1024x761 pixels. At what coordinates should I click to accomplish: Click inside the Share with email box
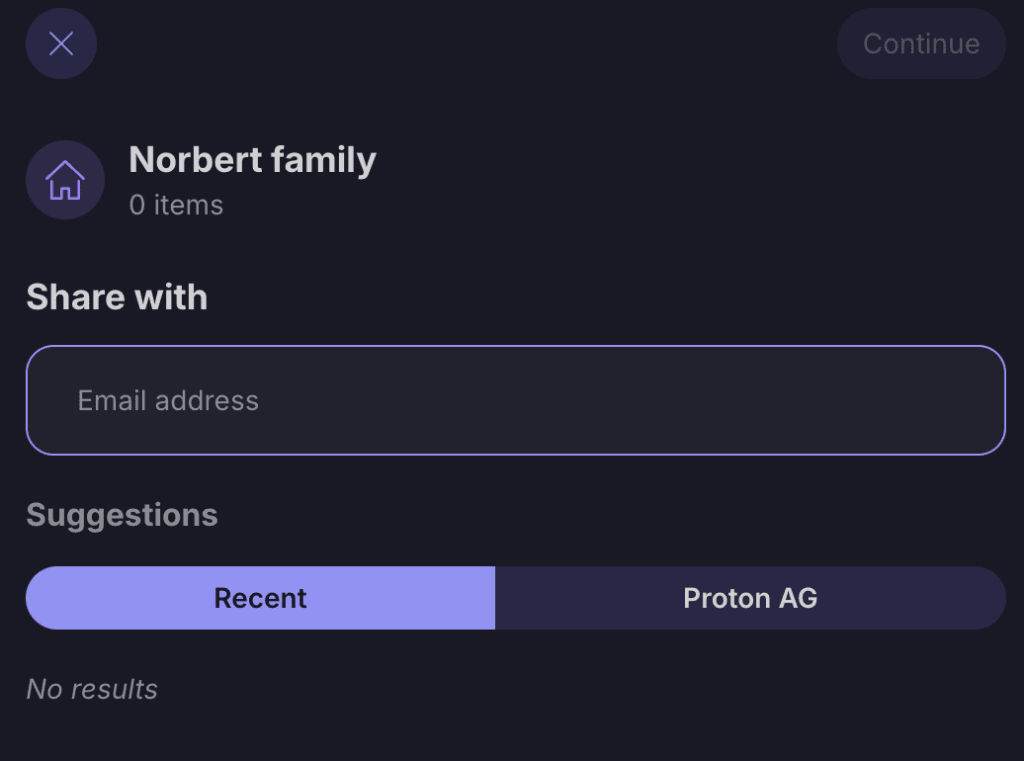515,400
